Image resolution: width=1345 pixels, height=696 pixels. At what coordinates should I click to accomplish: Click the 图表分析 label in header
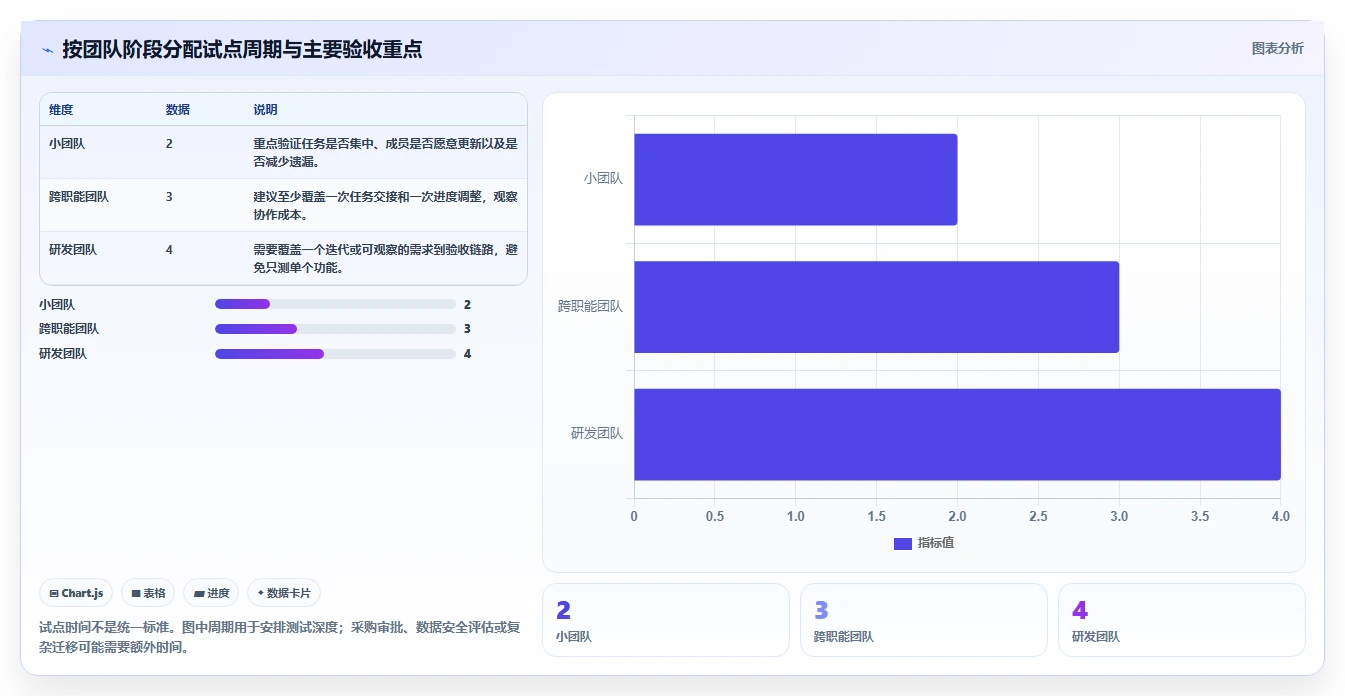point(1277,48)
